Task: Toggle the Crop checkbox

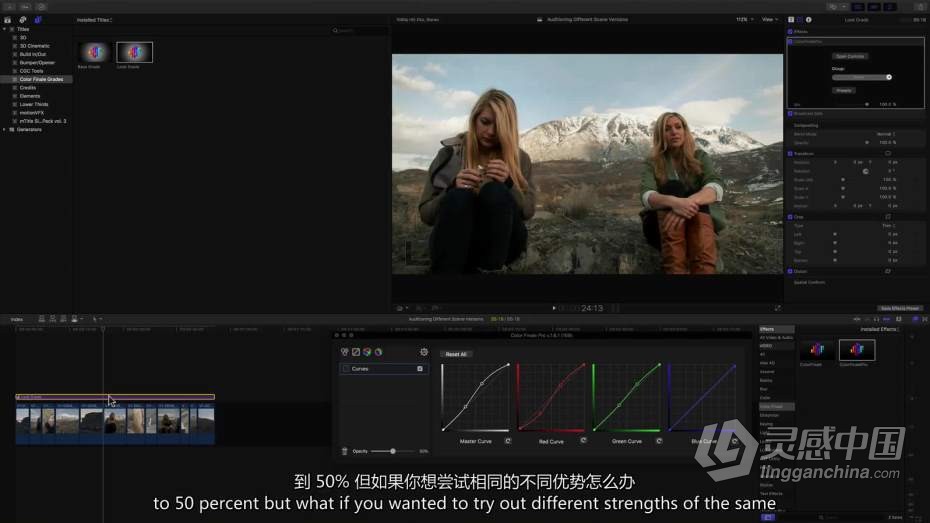Action: (x=790, y=217)
